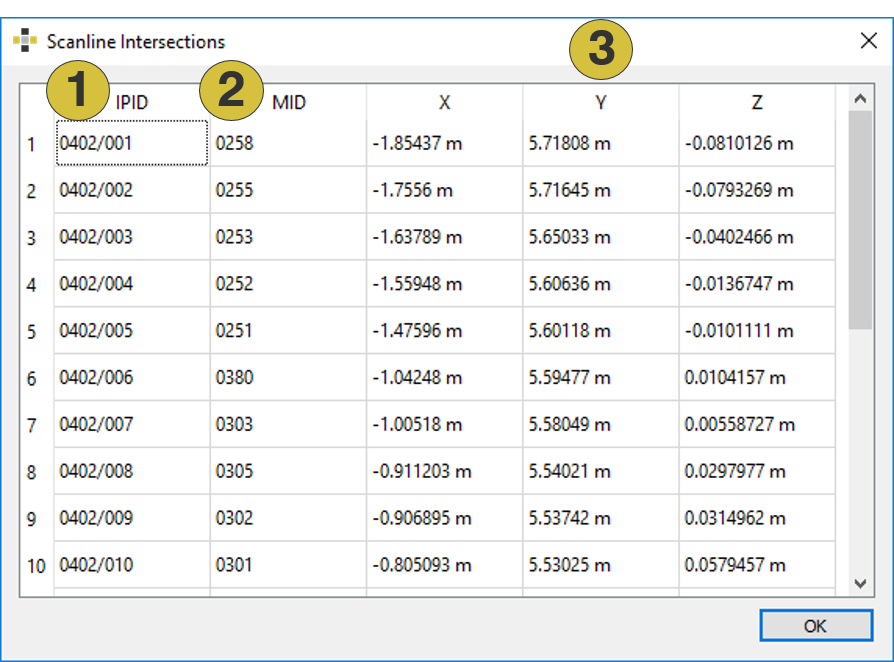This screenshot has width=894, height=662.
Task: Select Y value 5.59477 m
Action: pyautogui.click(x=600, y=377)
